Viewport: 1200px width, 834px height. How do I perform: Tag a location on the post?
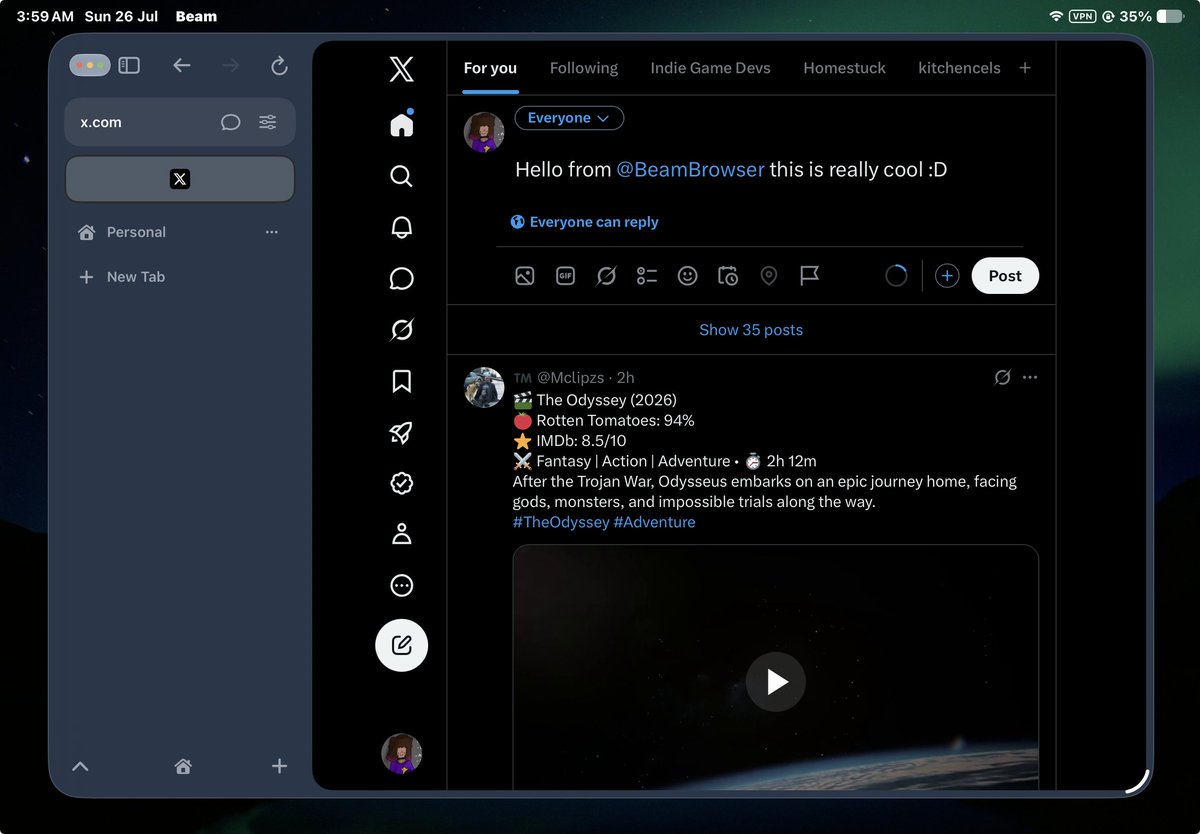tap(769, 276)
